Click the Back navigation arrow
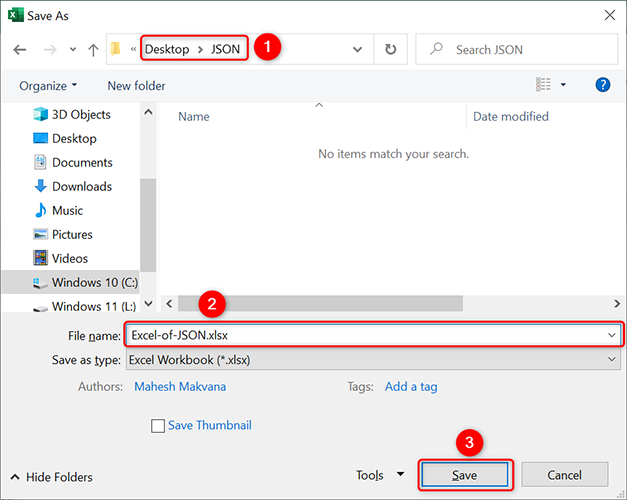This screenshot has width=627, height=500. point(21,49)
